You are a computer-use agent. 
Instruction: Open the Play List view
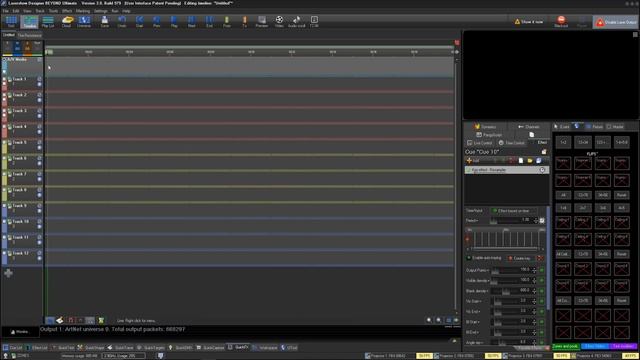[48, 22]
